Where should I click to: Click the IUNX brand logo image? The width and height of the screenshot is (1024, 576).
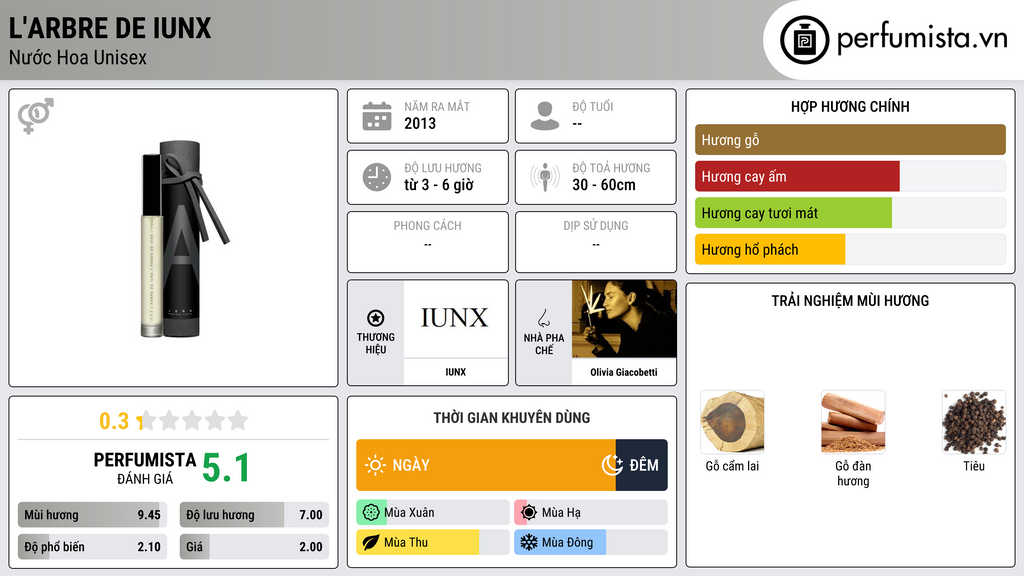(455, 319)
